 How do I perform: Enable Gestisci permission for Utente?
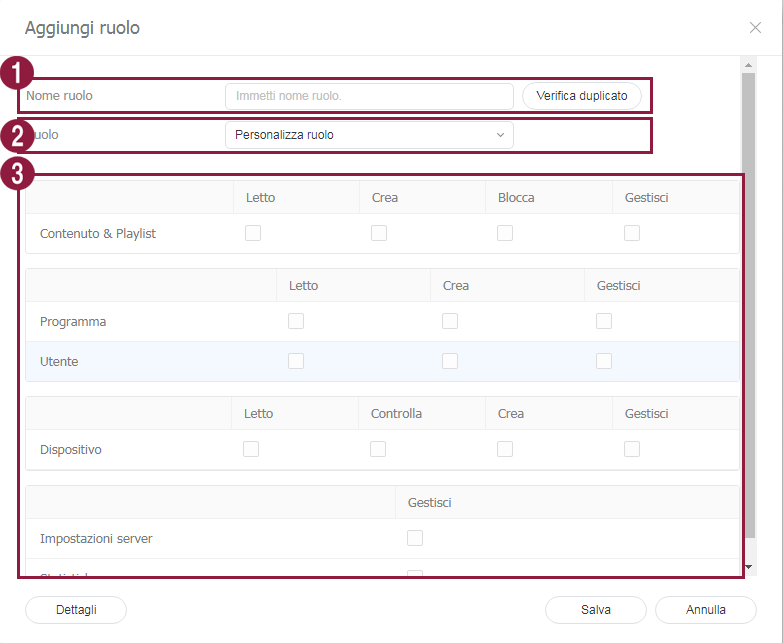tap(604, 361)
